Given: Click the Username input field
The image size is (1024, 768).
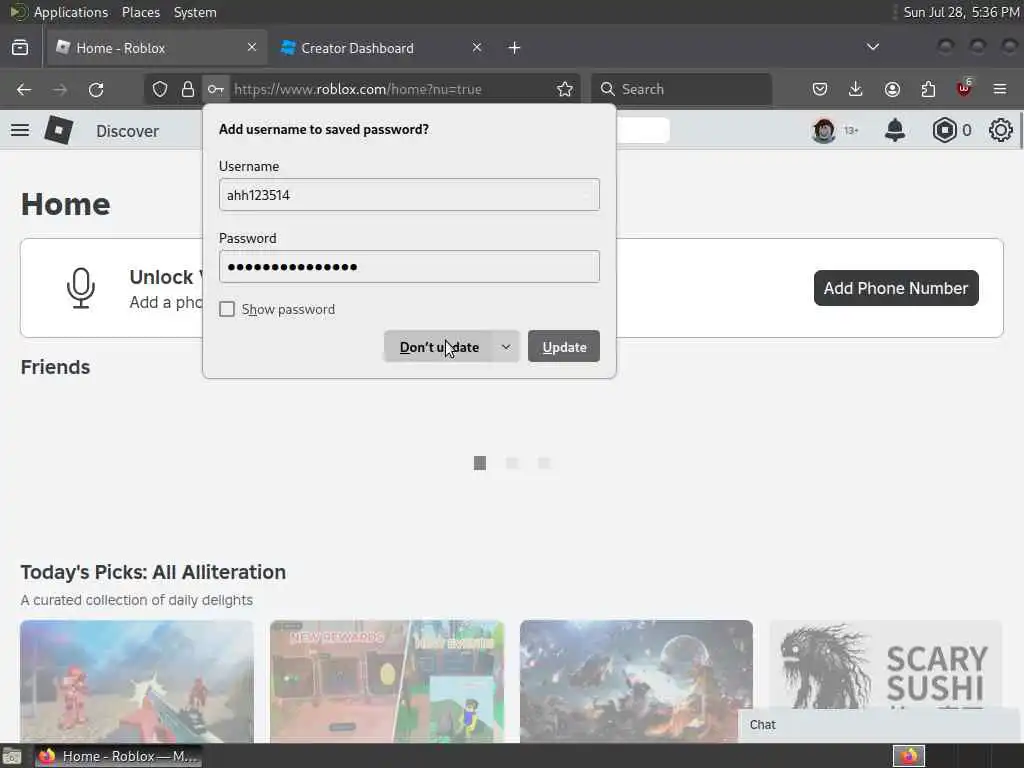Looking at the screenshot, I should (x=409, y=195).
